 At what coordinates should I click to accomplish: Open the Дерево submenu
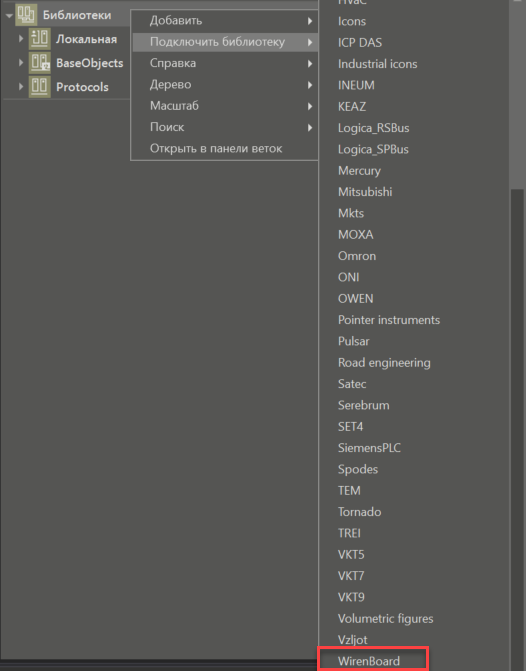coord(225,85)
